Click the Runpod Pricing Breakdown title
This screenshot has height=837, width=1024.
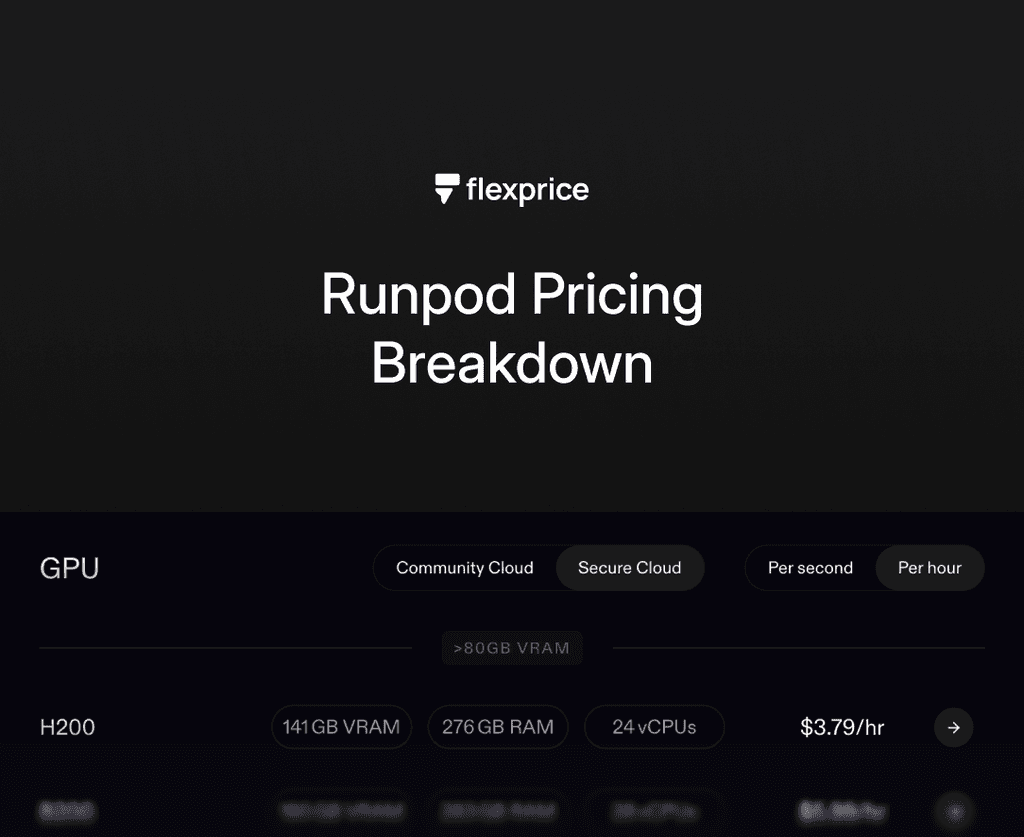coord(512,328)
